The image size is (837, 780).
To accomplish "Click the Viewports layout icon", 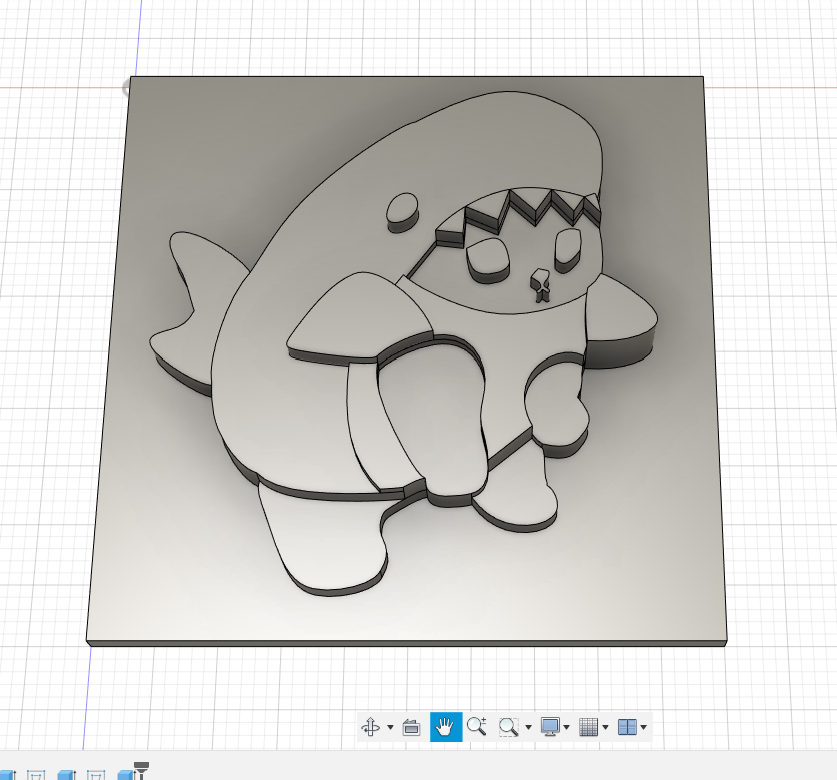I will coord(627,727).
